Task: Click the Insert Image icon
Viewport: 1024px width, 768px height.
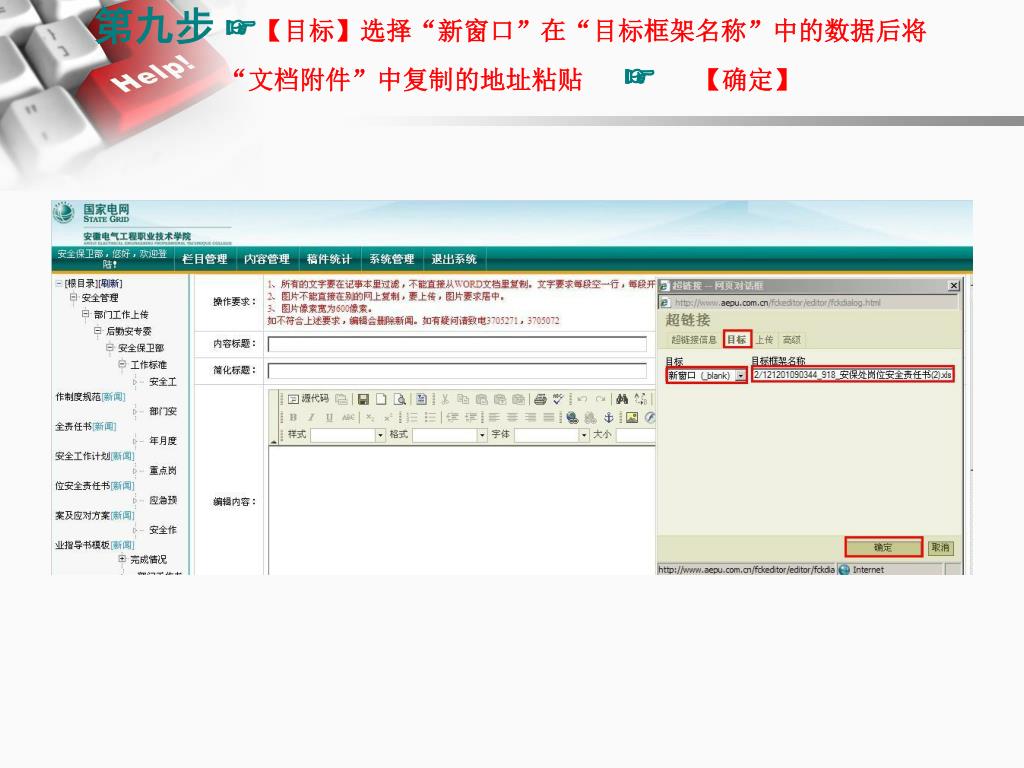Action: [632, 417]
